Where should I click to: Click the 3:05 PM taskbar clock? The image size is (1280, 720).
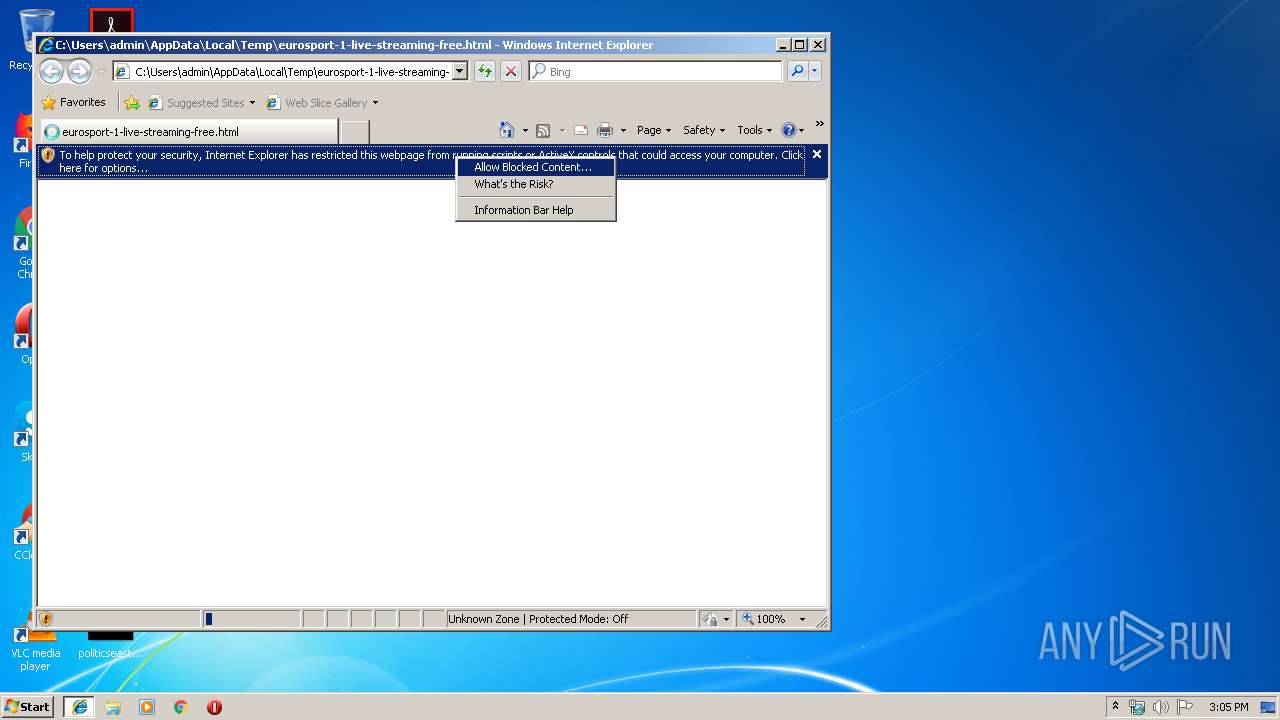click(1228, 707)
